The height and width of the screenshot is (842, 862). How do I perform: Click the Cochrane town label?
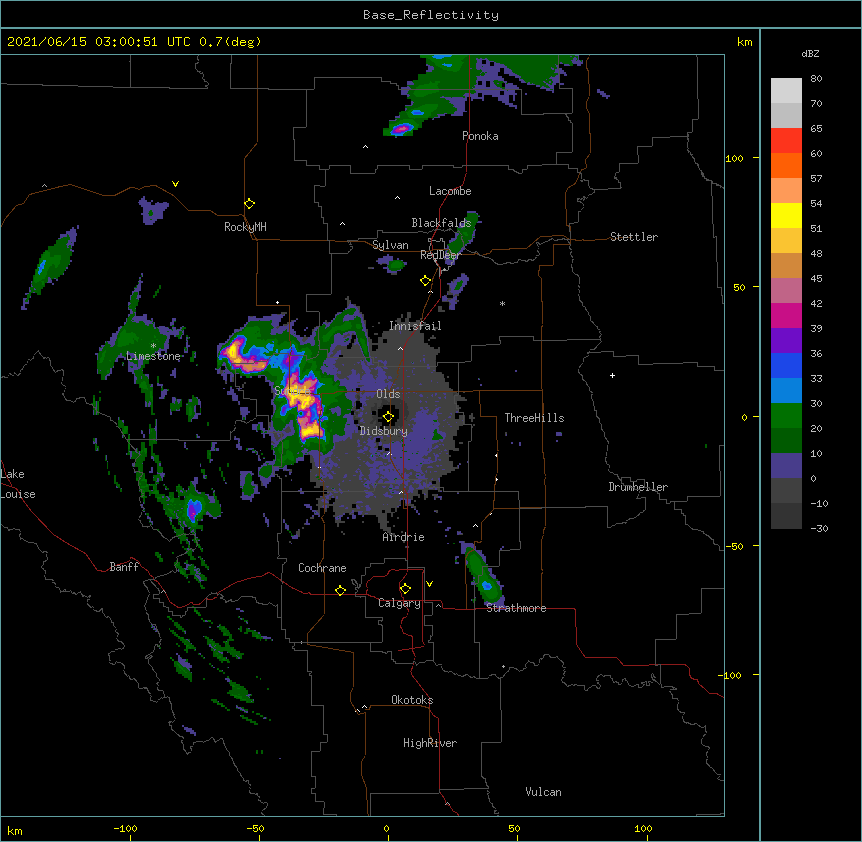point(322,568)
